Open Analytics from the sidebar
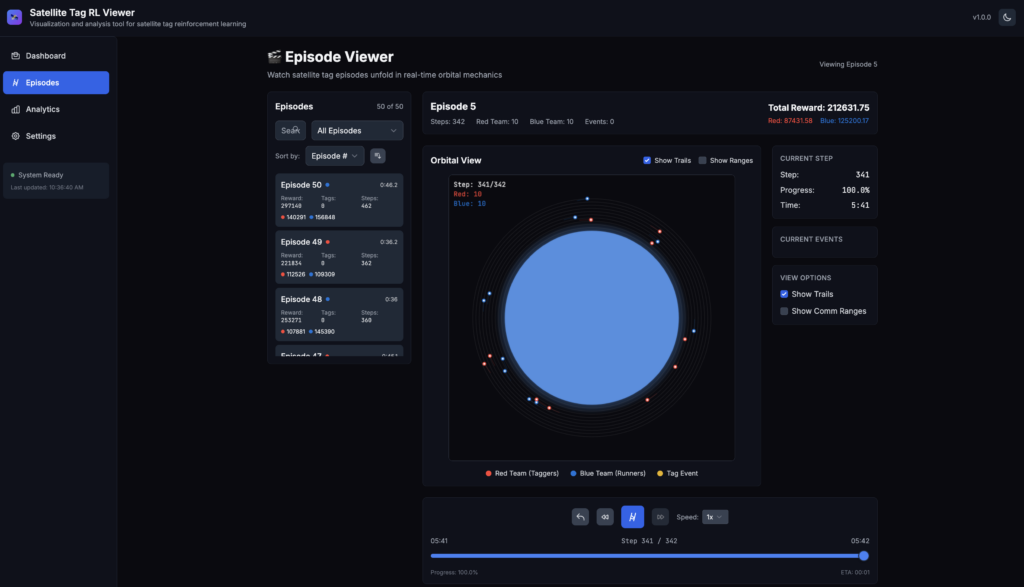The width and height of the screenshot is (1024, 587). click(42, 109)
